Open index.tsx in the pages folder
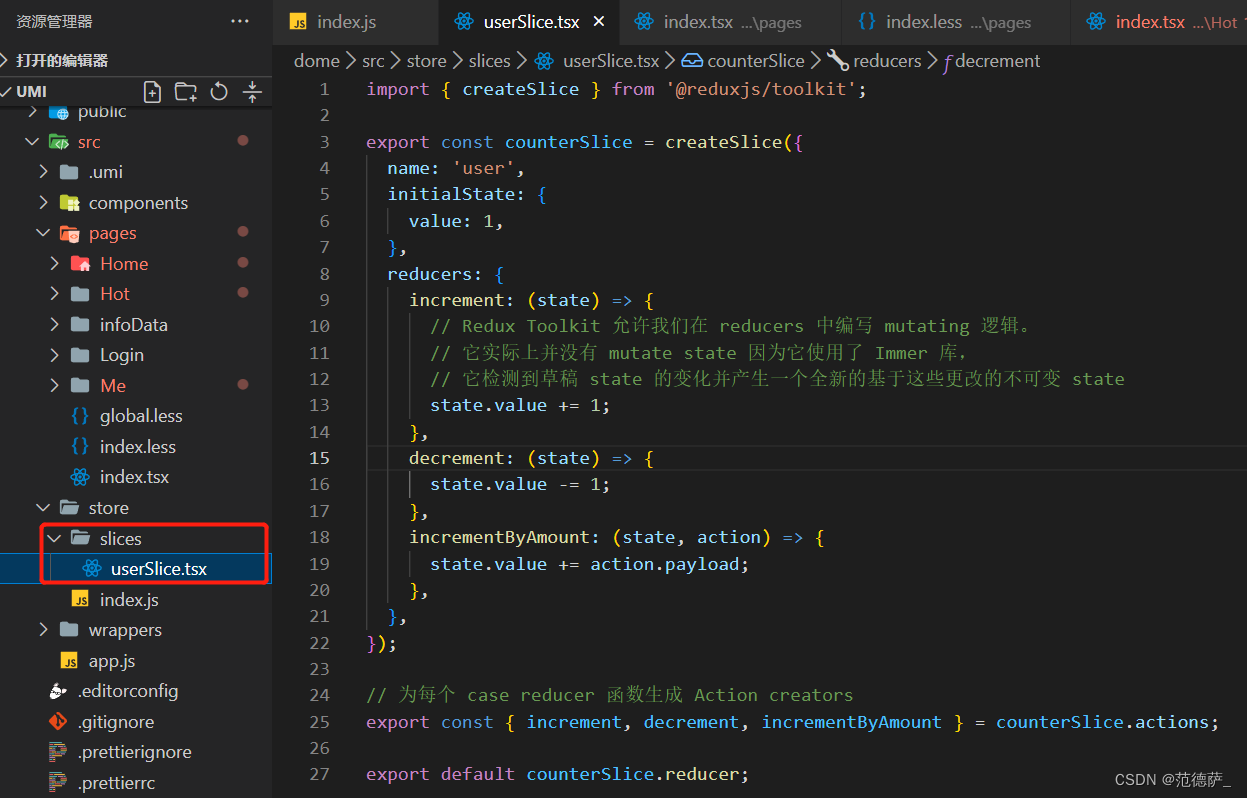1247x798 pixels. tap(134, 477)
